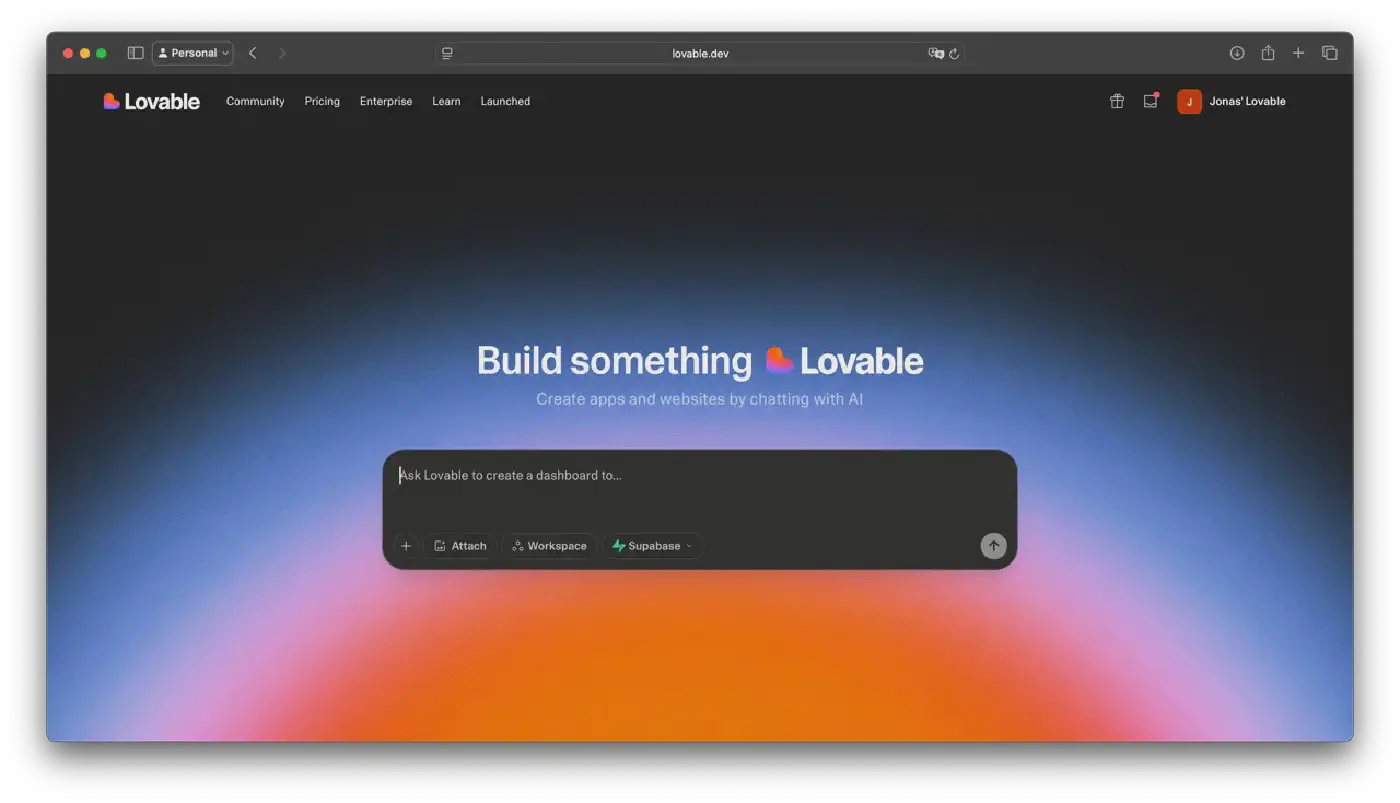Open the gift promotions icon
The height and width of the screenshot is (803, 1400).
tap(1117, 101)
